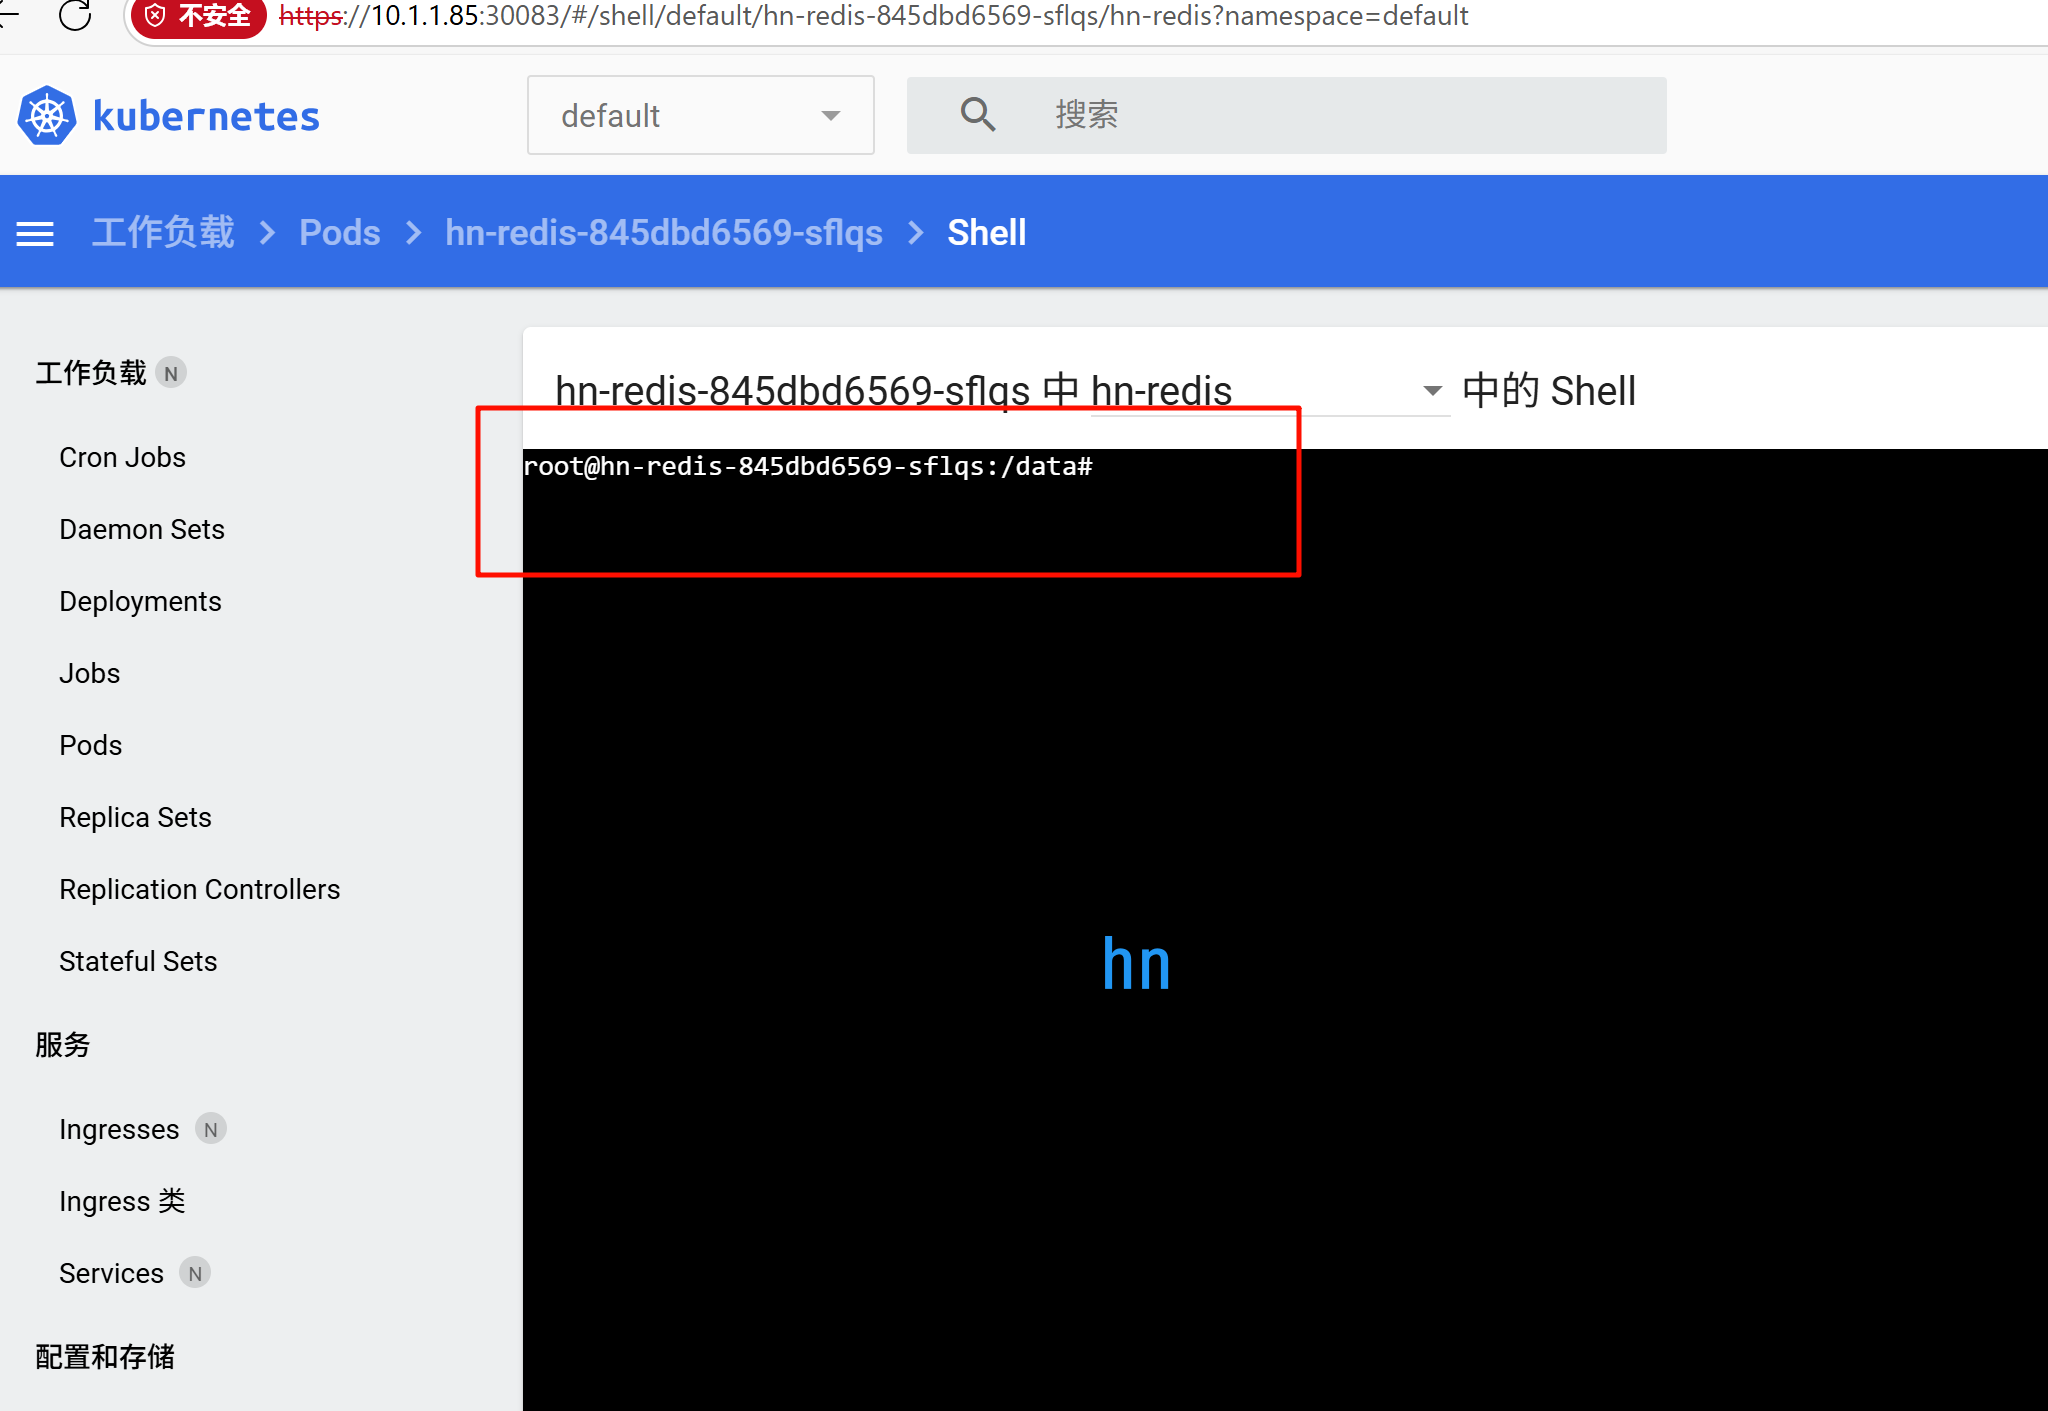This screenshot has height=1411, width=2048.
Task: Open the hn-redis-845dbd6569-sflqs breadcrumb link
Action: (663, 233)
